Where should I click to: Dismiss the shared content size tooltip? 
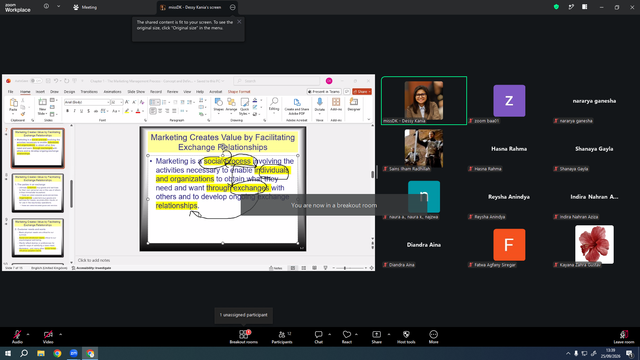[x=239, y=22]
